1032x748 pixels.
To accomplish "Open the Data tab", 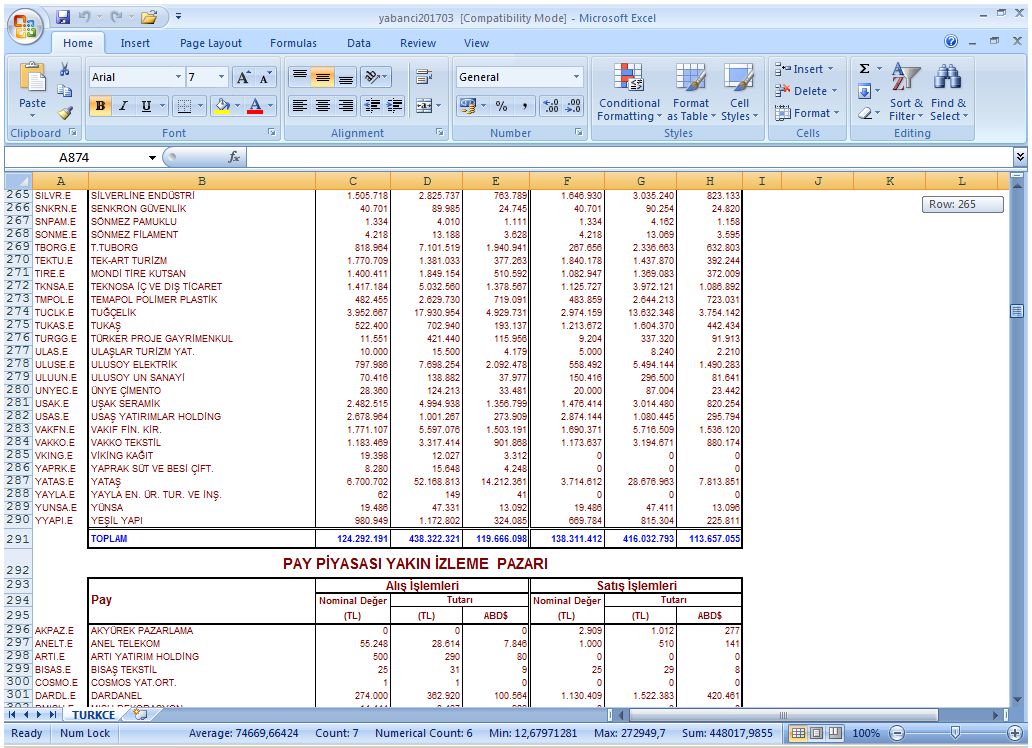I will (x=359, y=43).
